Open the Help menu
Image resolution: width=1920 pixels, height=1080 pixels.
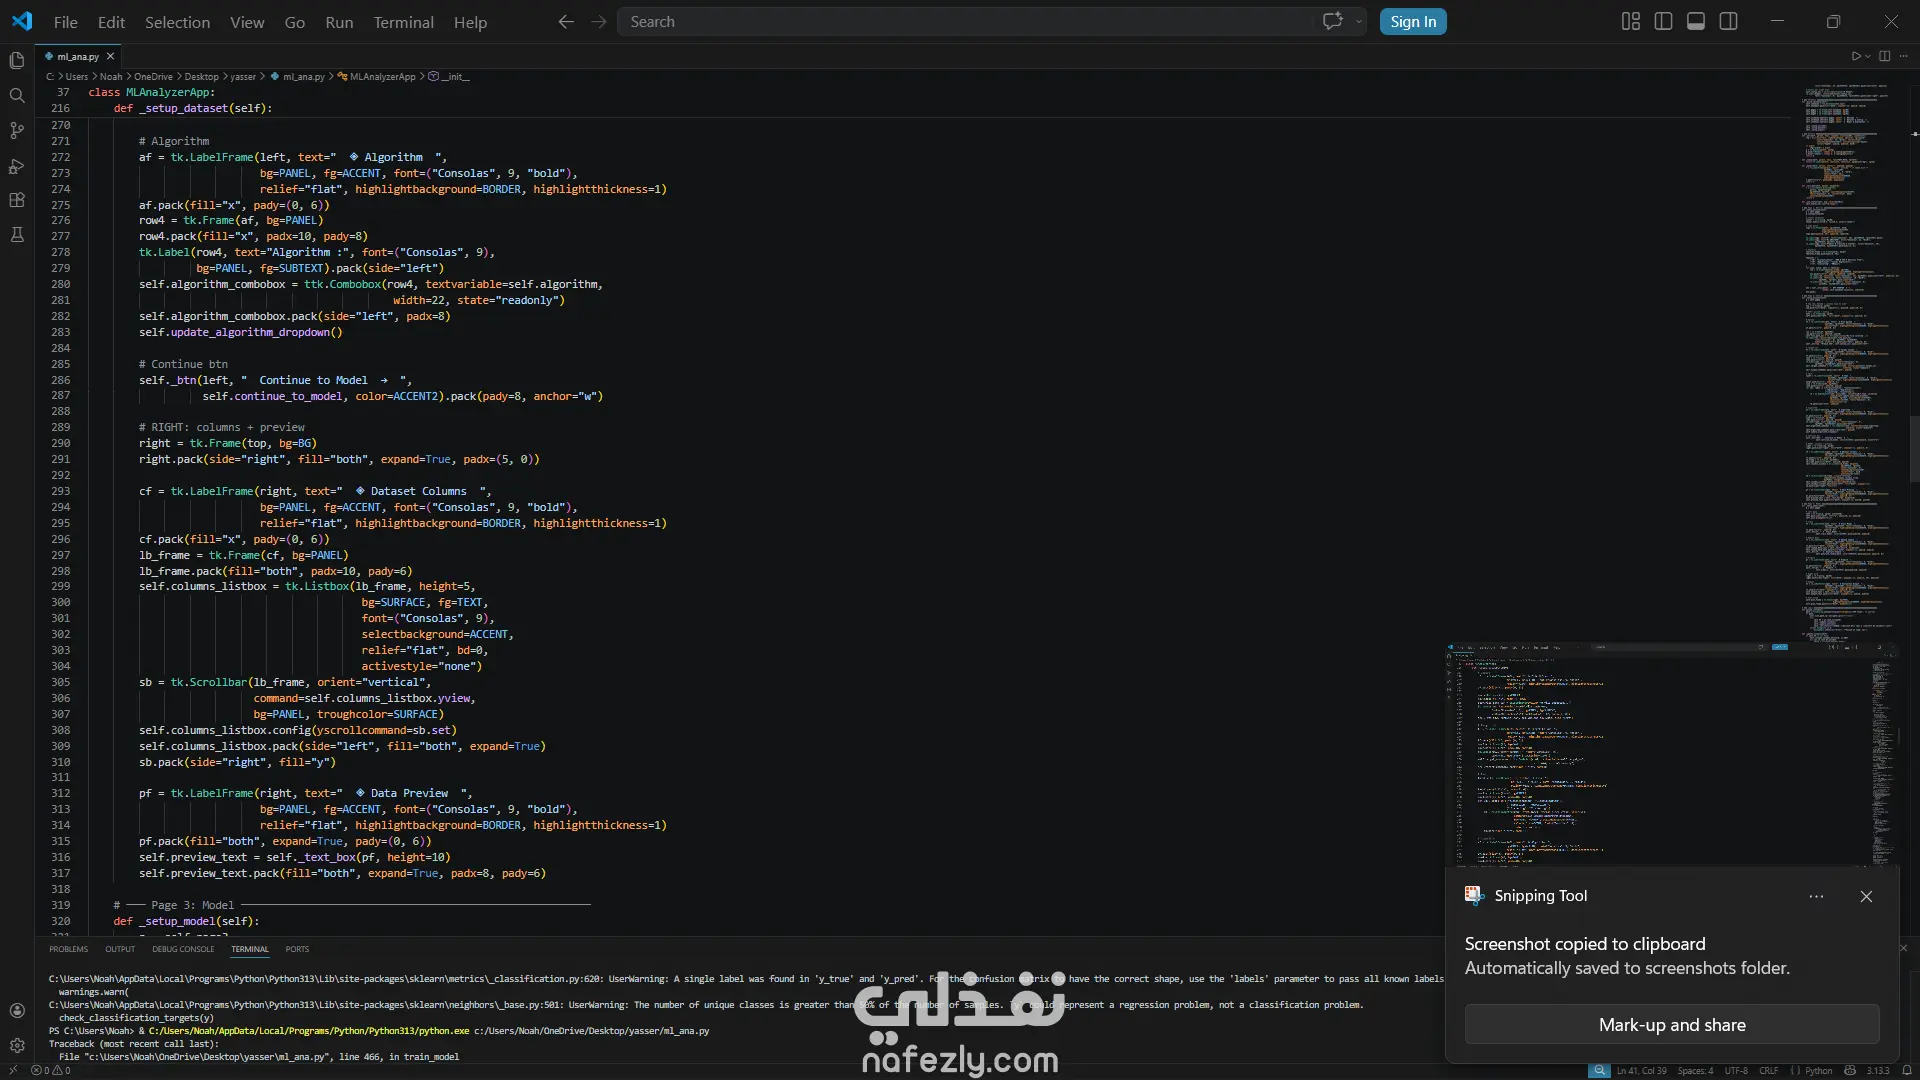tap(470, 22)
